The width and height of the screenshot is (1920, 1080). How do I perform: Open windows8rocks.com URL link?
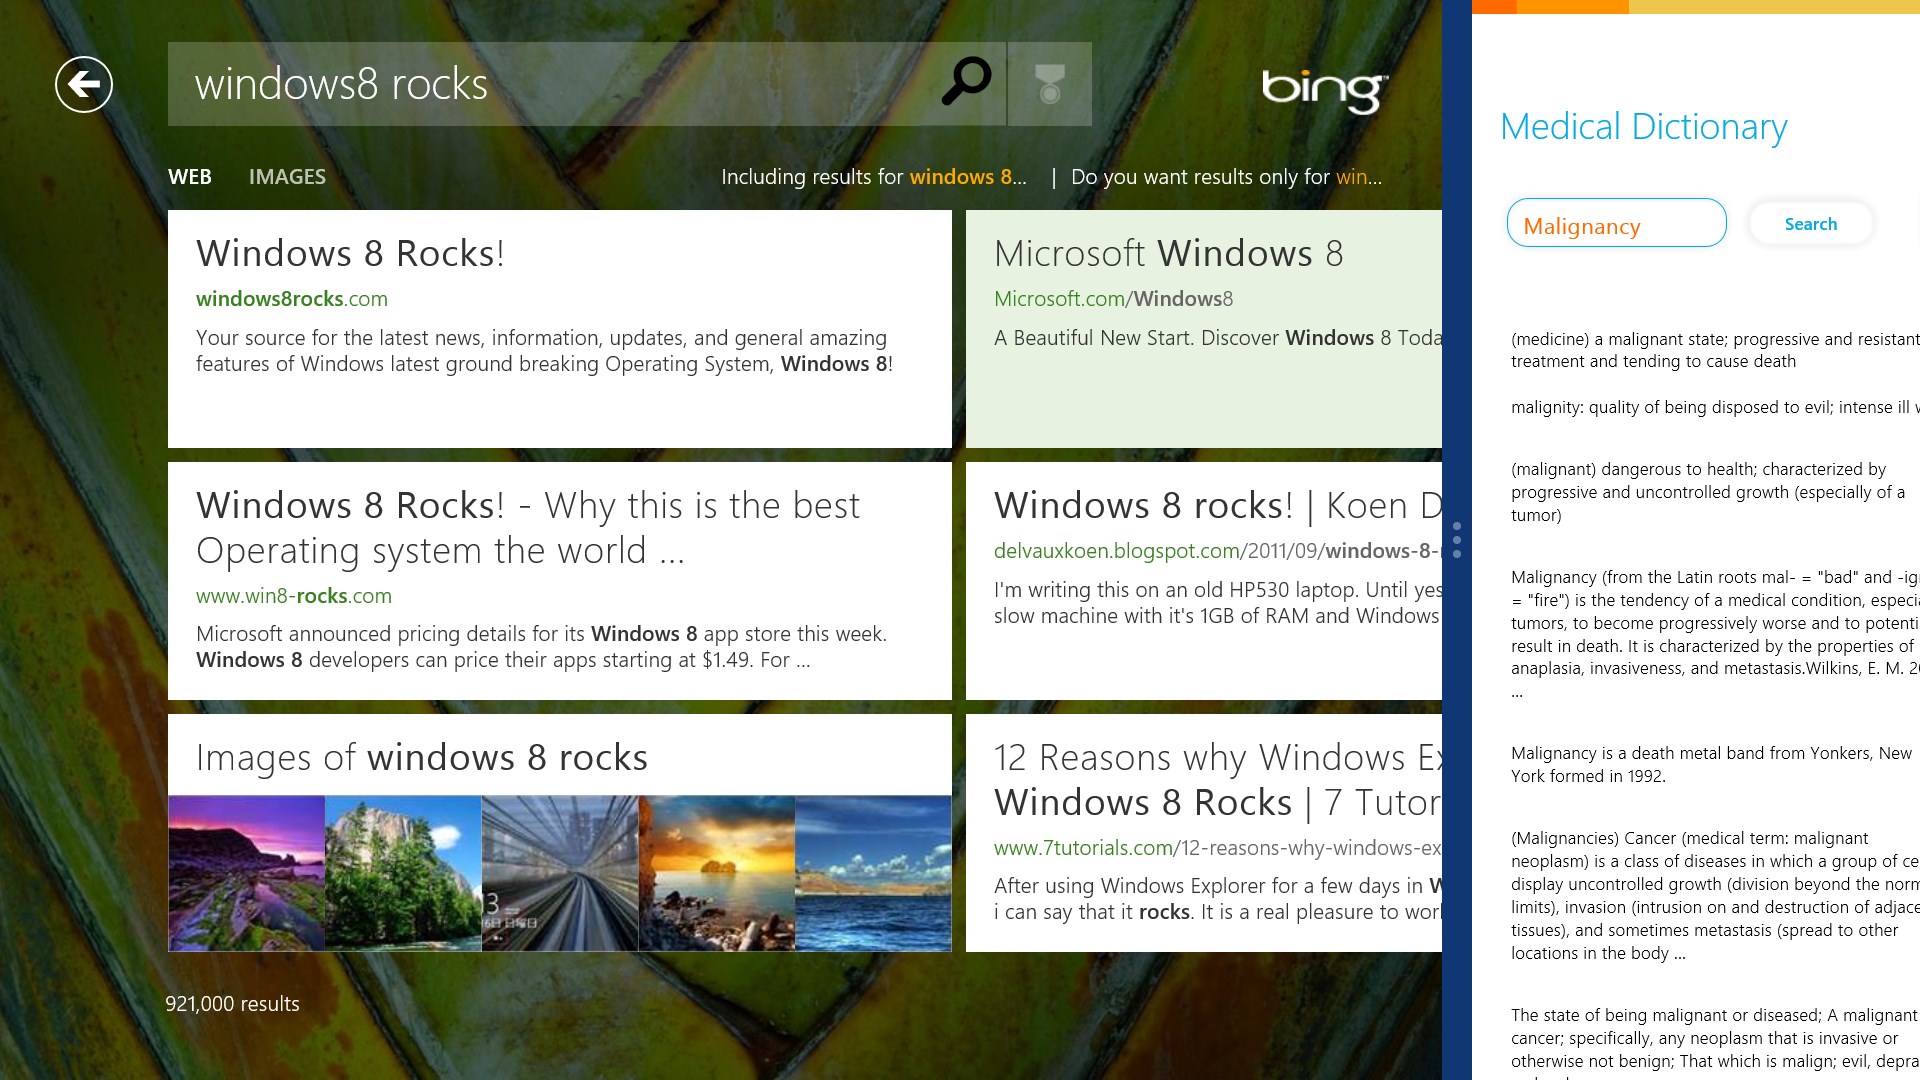pos(292,298)
